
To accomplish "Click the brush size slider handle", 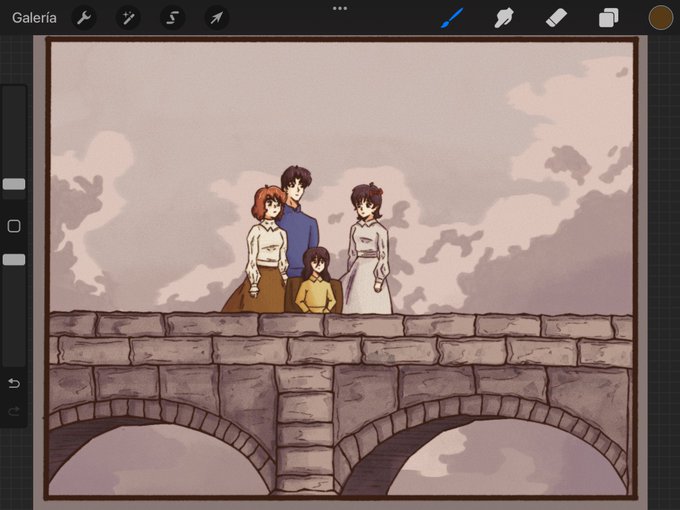I will point(14,184).
